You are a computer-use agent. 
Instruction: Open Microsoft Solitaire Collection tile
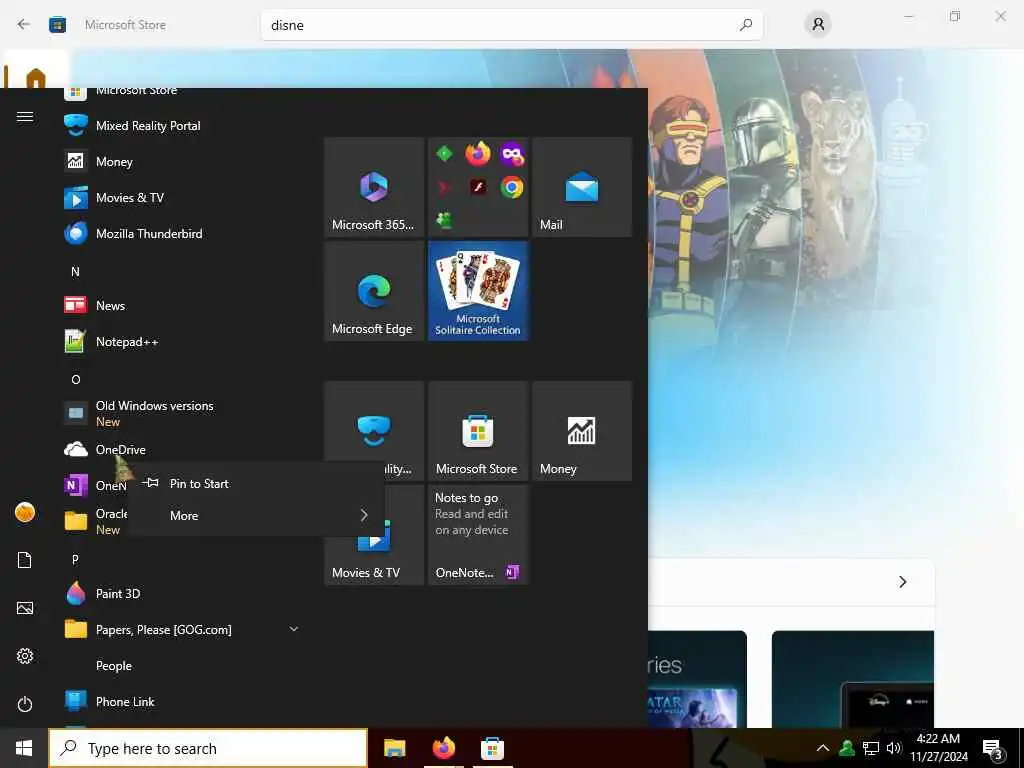[x=478, y=291]
